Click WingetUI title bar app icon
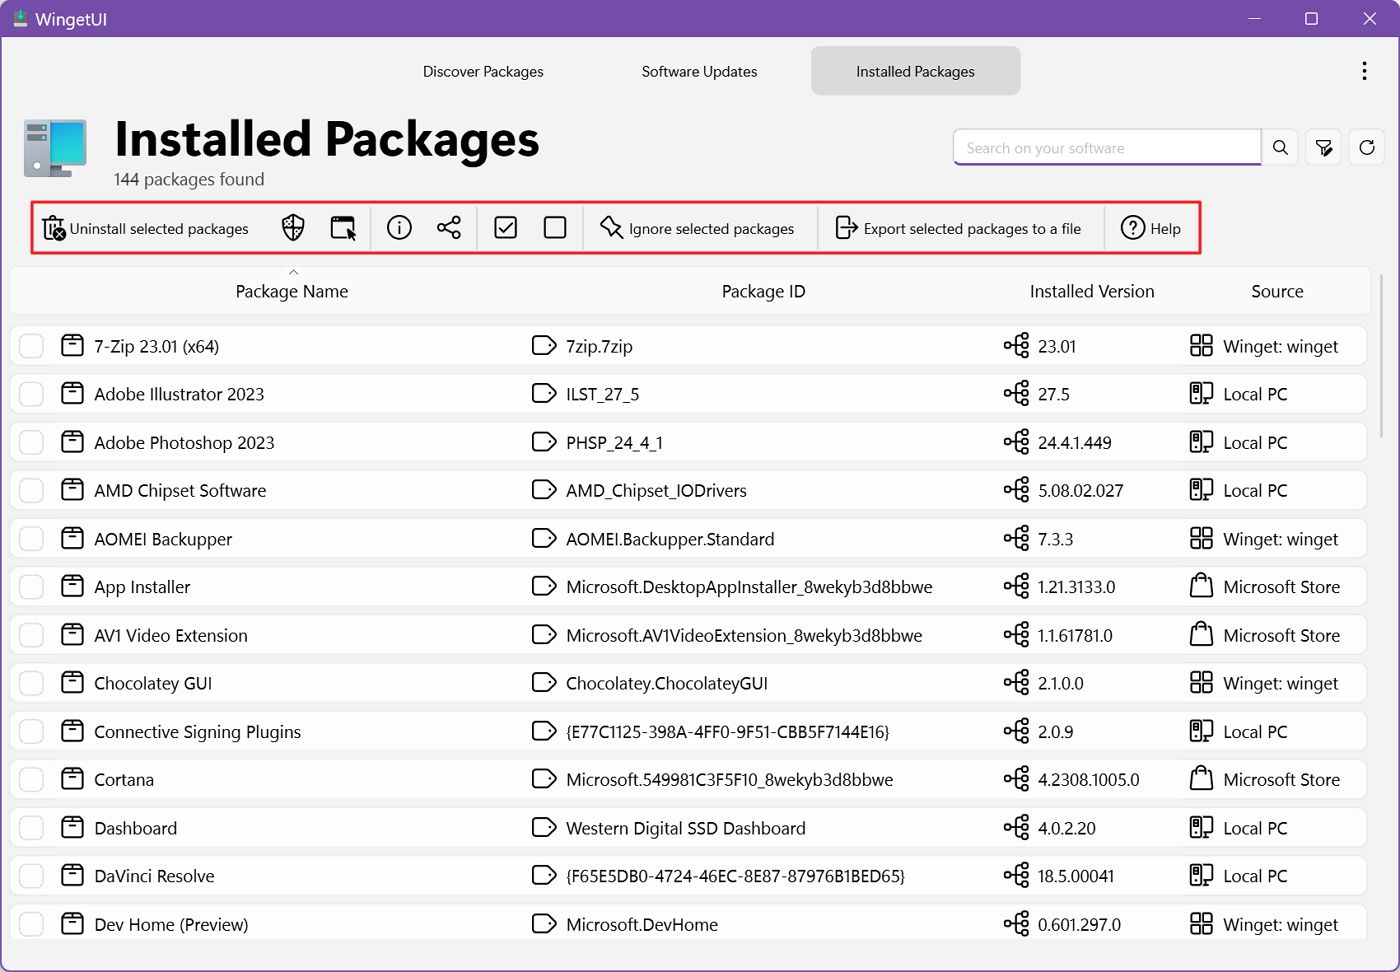Screen dimensions: 1400x972 [20, 18]
